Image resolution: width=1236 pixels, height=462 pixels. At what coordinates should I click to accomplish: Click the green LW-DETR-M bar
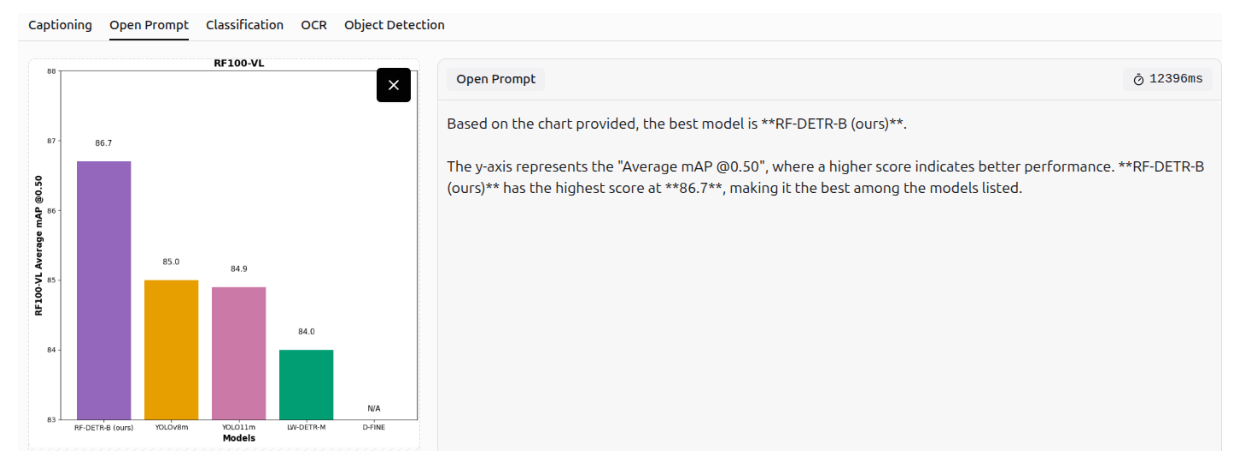[x=306, y=385]
